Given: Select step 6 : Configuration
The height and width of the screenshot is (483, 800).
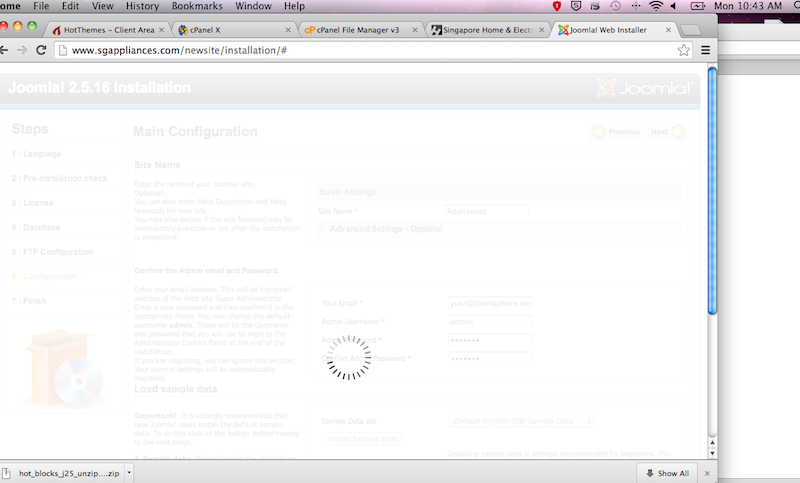Looking at the screenshot, I should 43,276.
